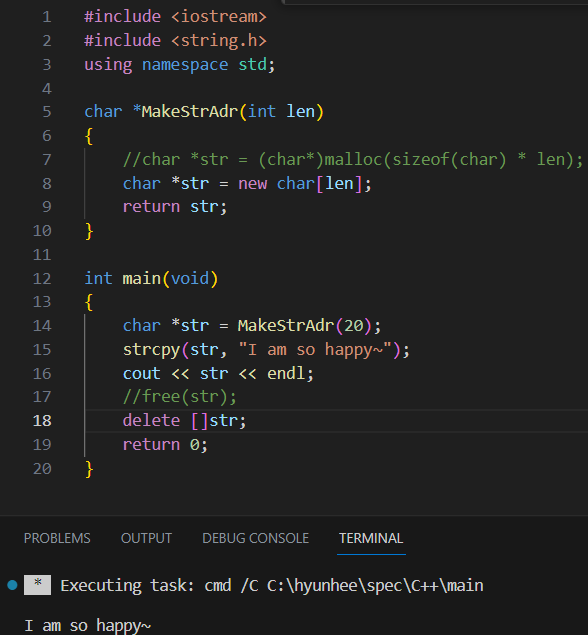This screenshot has height=635, width=588.
Task: Click the 'cout << str << endl;' line
Action: click(x=218, y=373)
